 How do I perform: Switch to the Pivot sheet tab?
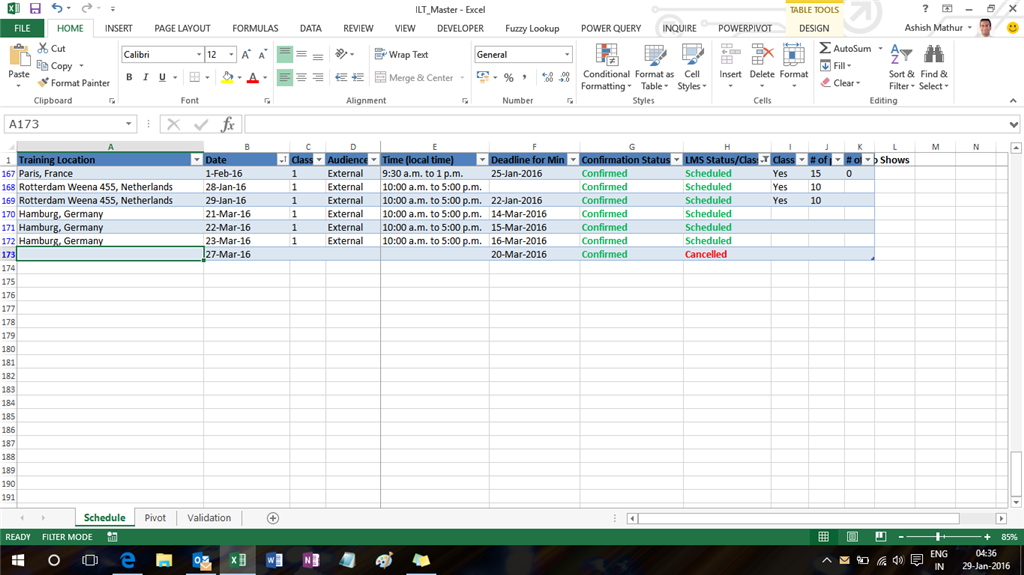click(x=155, y=518)
